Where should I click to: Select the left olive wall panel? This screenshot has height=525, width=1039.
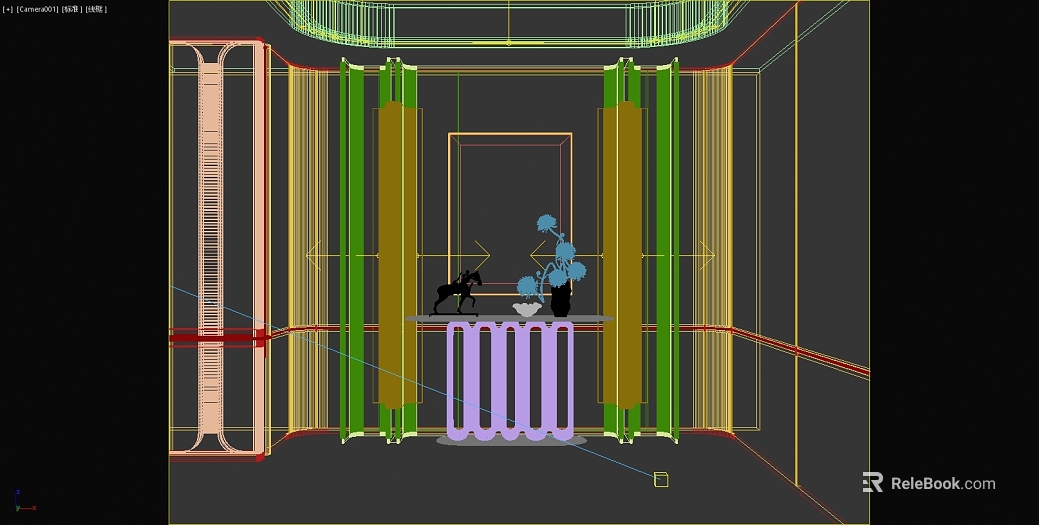(x=396, y=255)
